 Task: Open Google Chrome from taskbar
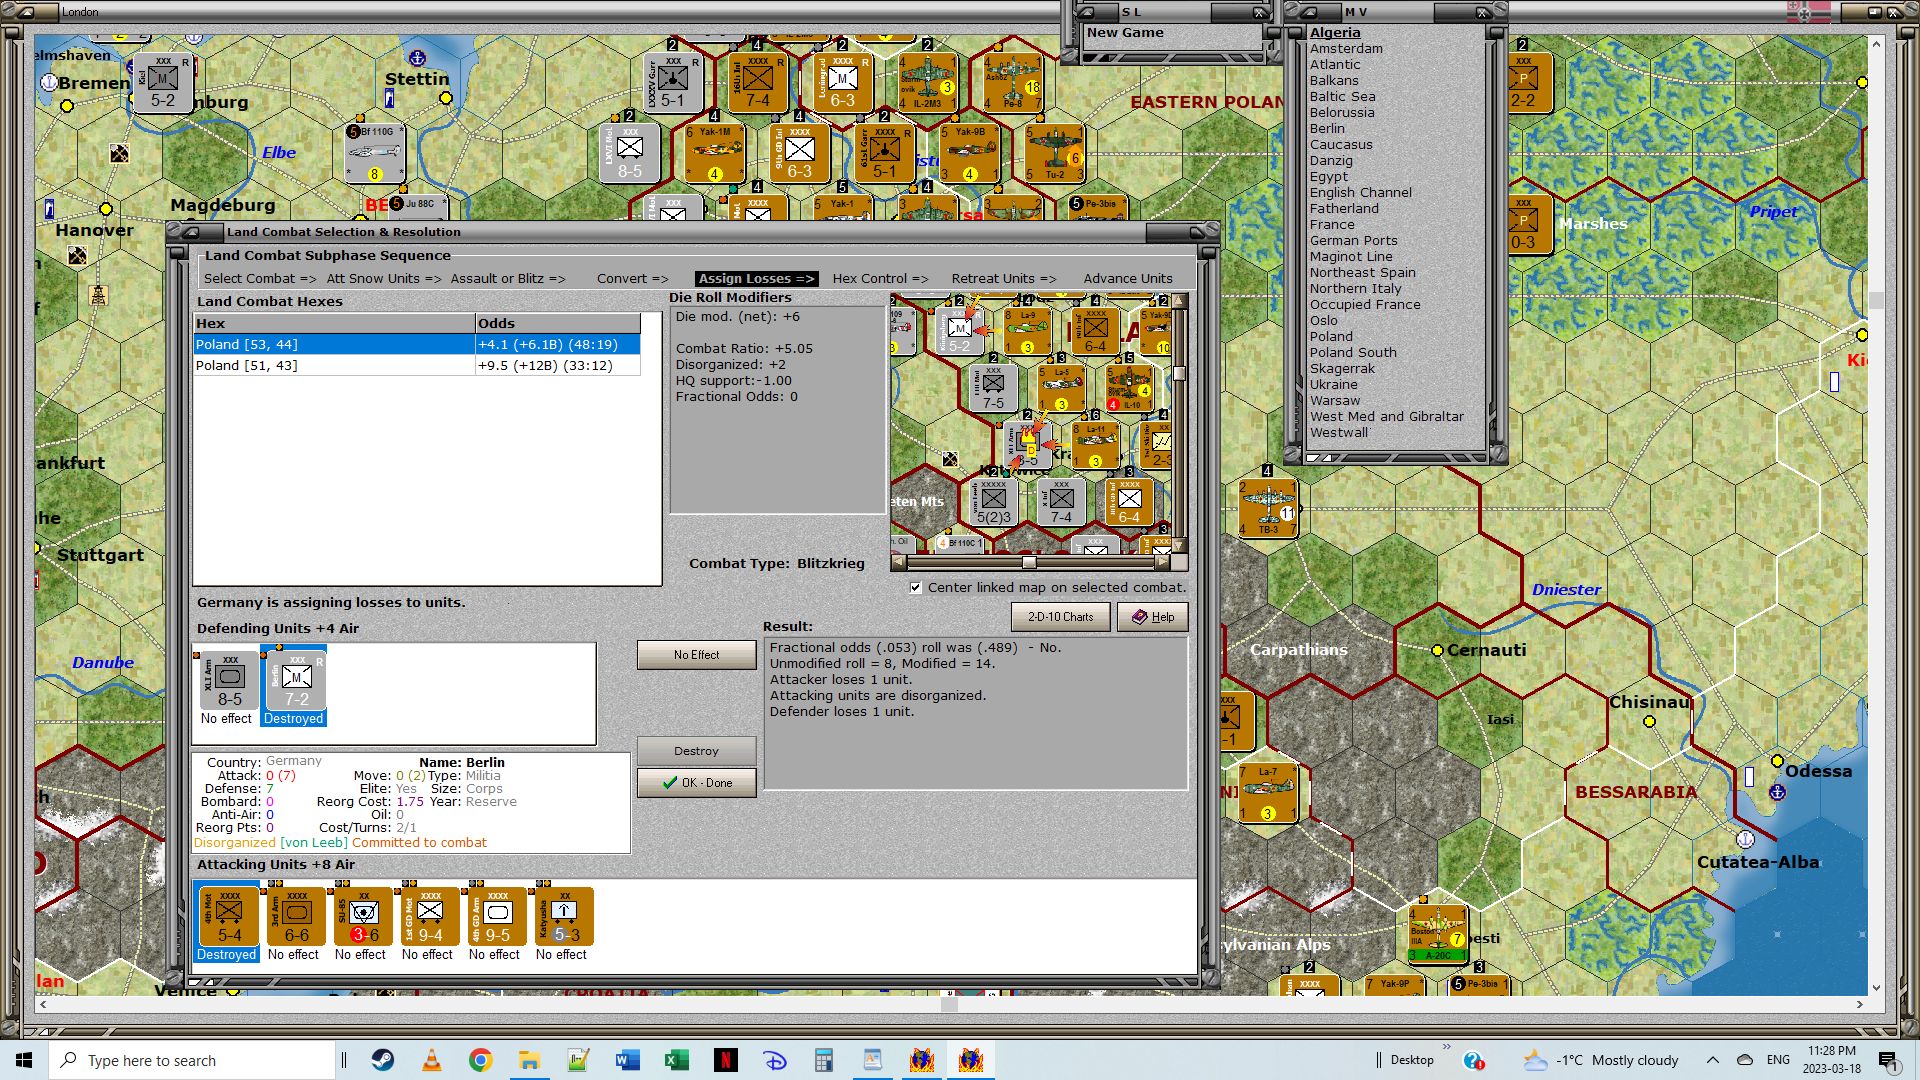tap(481, 1060)
